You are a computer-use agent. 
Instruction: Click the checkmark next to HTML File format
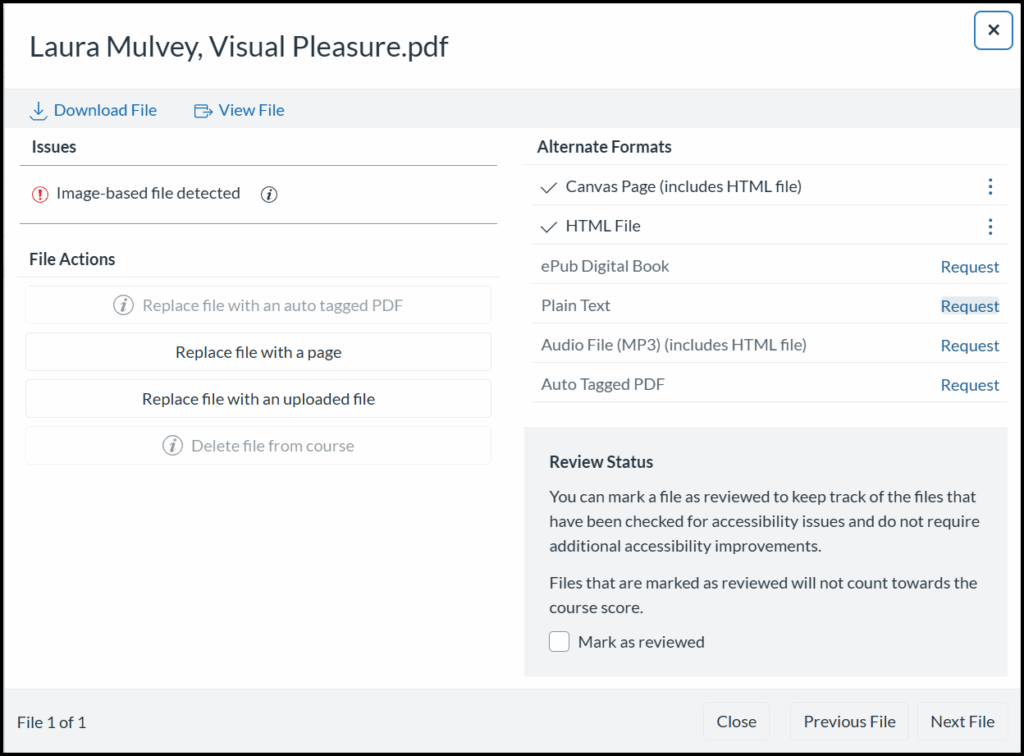coord(548,226)
